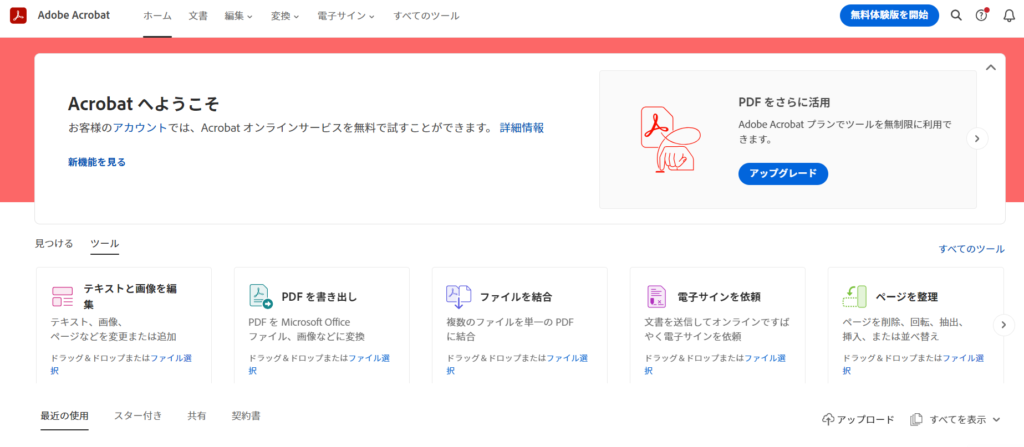Click the ファイルを結合 card title
The width and height of the screenshot is (1024, 447).
516,297
